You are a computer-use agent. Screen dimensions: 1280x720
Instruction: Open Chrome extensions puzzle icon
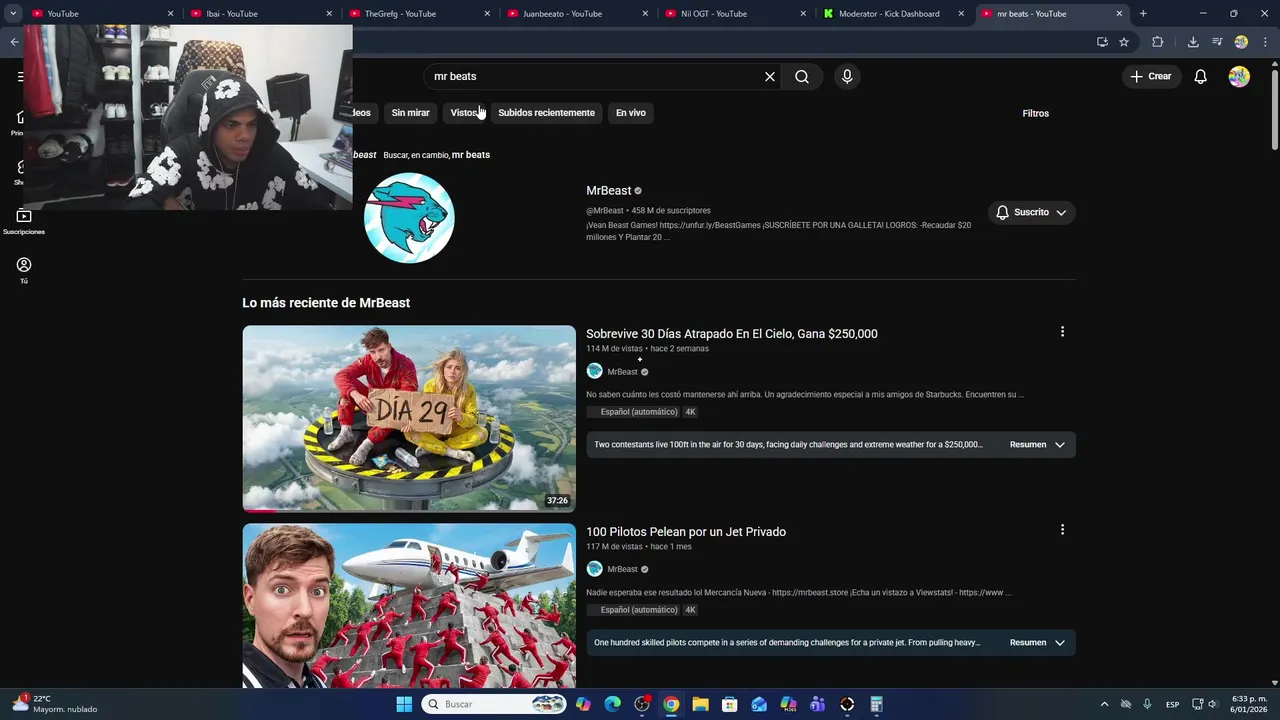pyautogui.click(x=1158, y=42)
